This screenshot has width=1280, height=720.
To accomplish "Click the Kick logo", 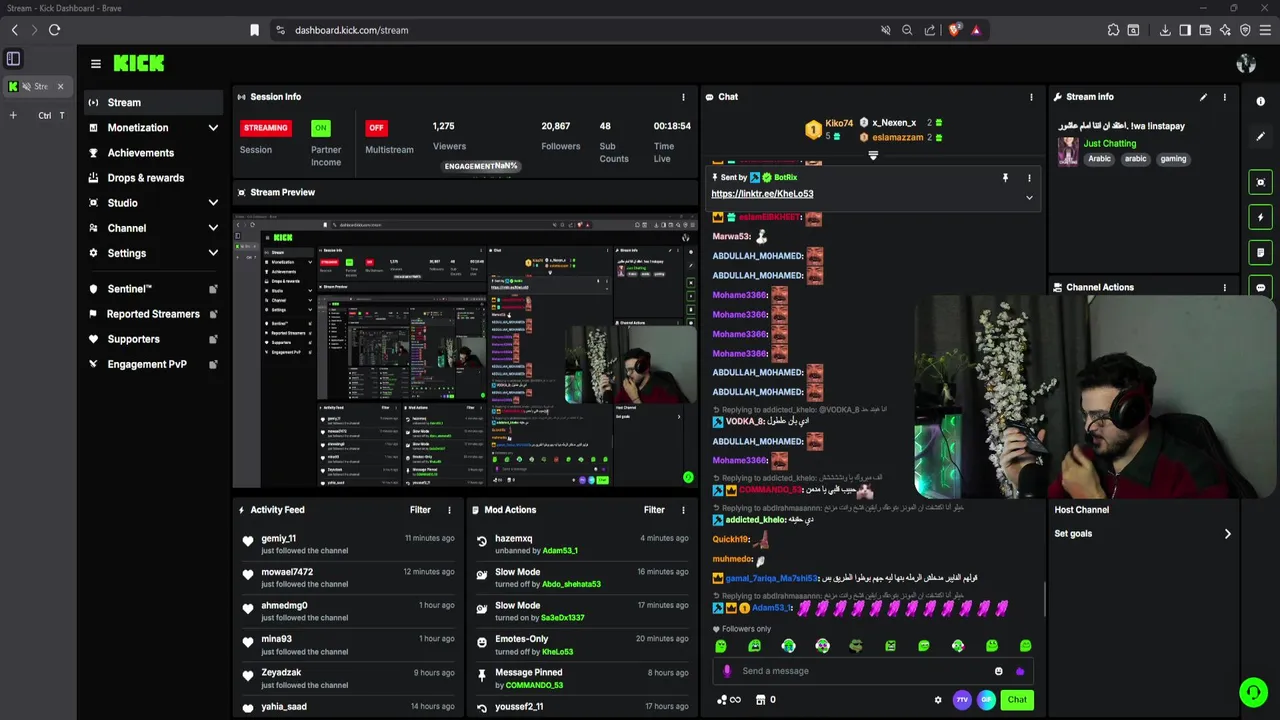I will pyautogui.click(x=138, y=63).
